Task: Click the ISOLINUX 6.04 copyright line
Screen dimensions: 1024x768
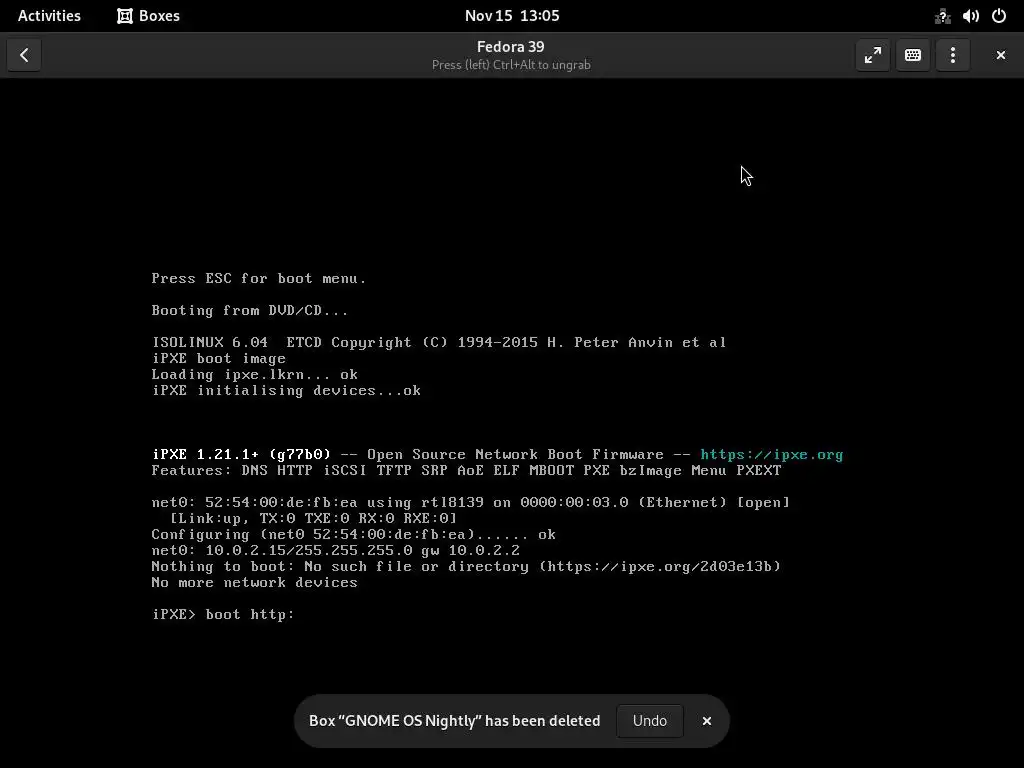Action: tap(439, 342)
